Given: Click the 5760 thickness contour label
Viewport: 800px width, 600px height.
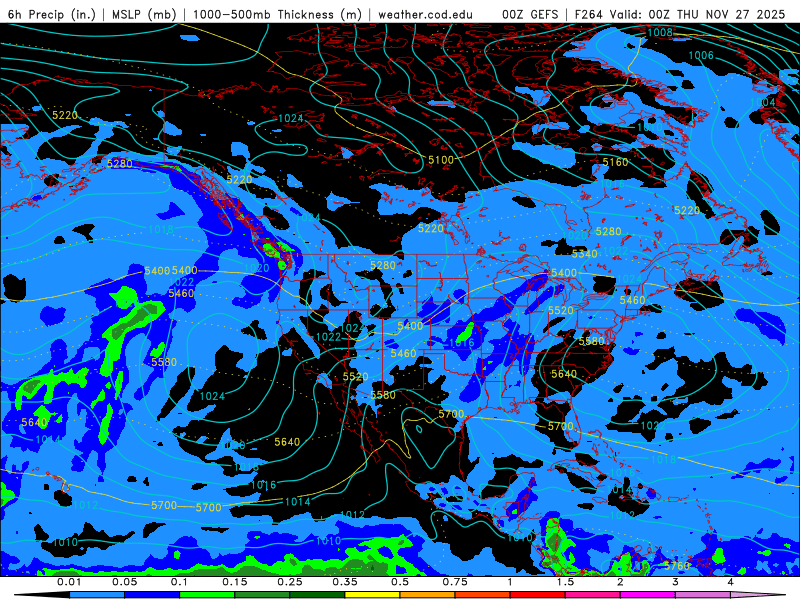Looking at the screenshot, I should coord(677,566).
